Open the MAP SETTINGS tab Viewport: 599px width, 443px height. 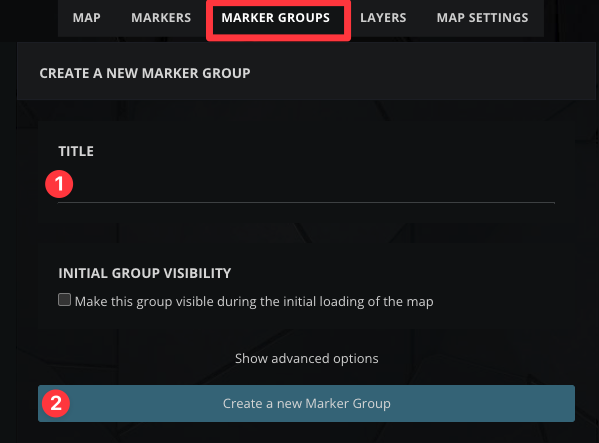coord(482,18)
